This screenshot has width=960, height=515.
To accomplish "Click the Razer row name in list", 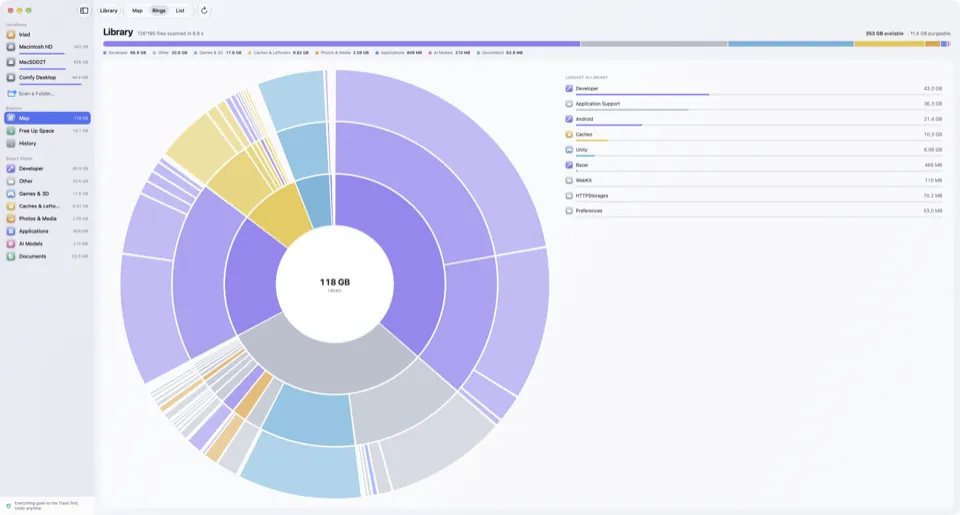I will 582,165.
